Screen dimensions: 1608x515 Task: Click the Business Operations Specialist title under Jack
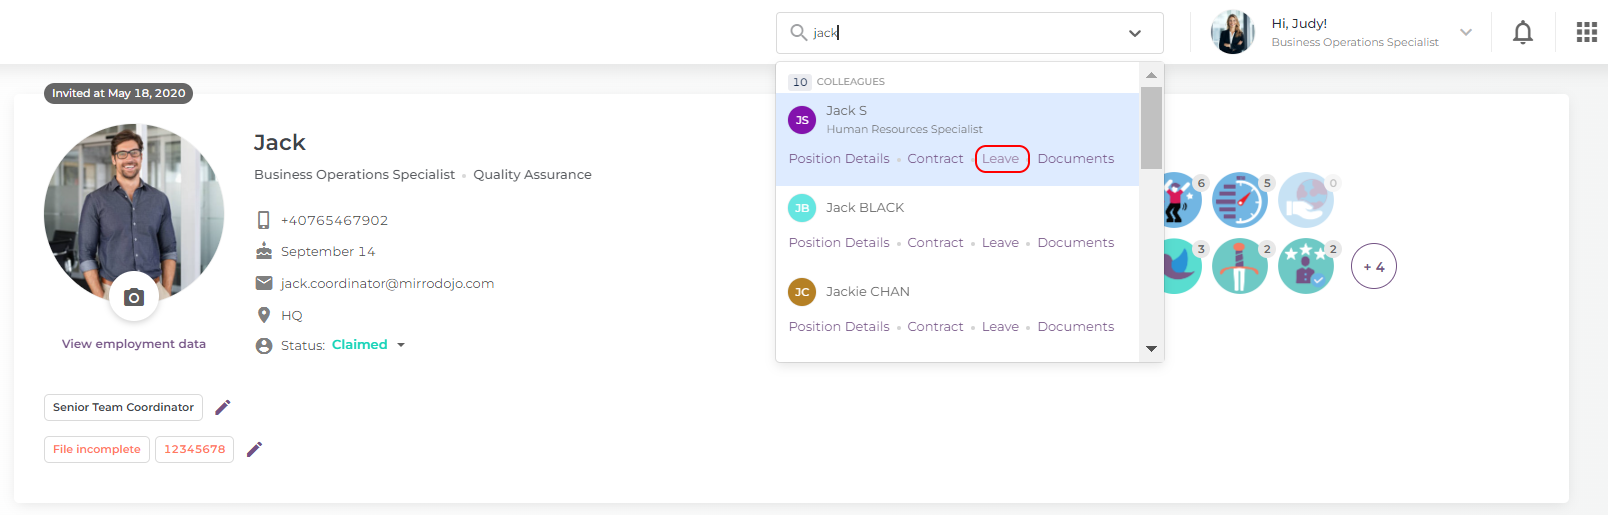pos(354,174)
